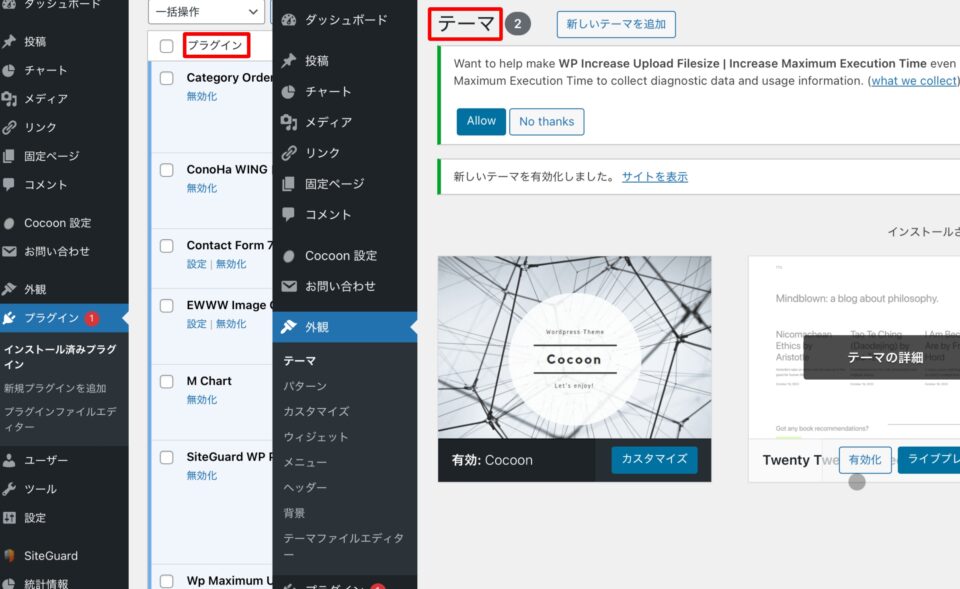Click the user icon beside ユーザー
960x589 pixels.
10,461
